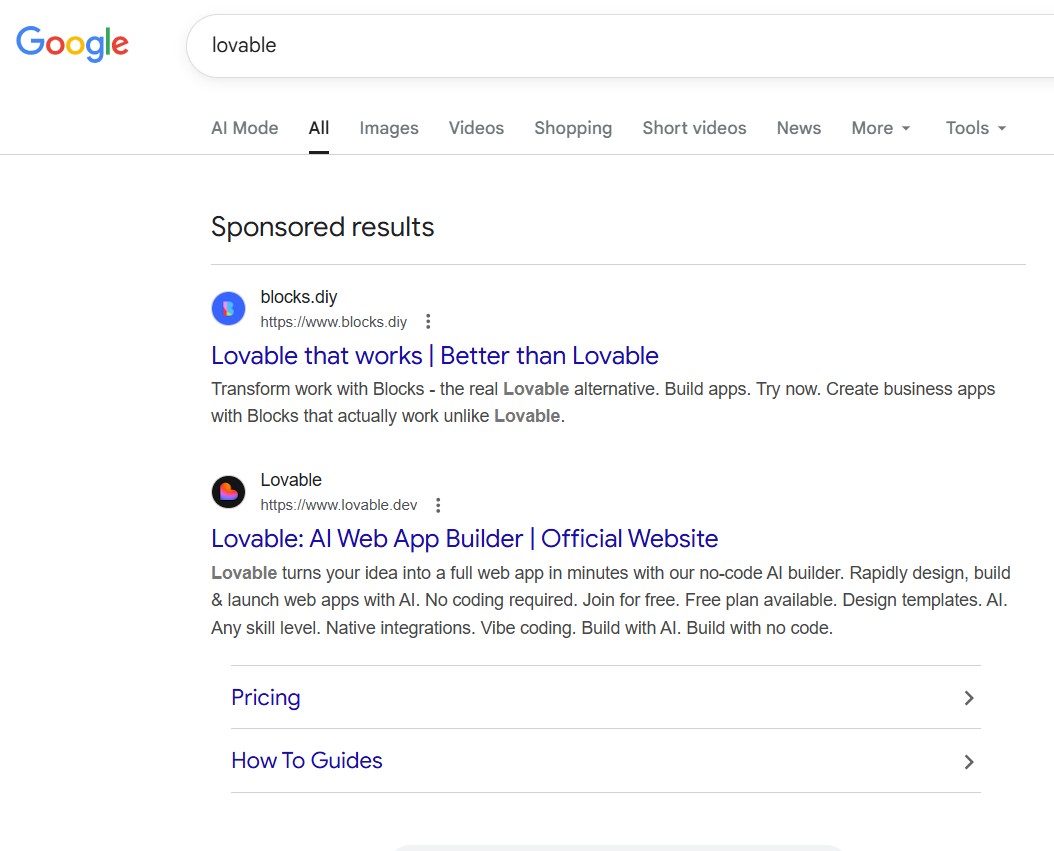Click the 'Lovable turns your idea' description
The image size is (1054, 851).
pos(610,600)
